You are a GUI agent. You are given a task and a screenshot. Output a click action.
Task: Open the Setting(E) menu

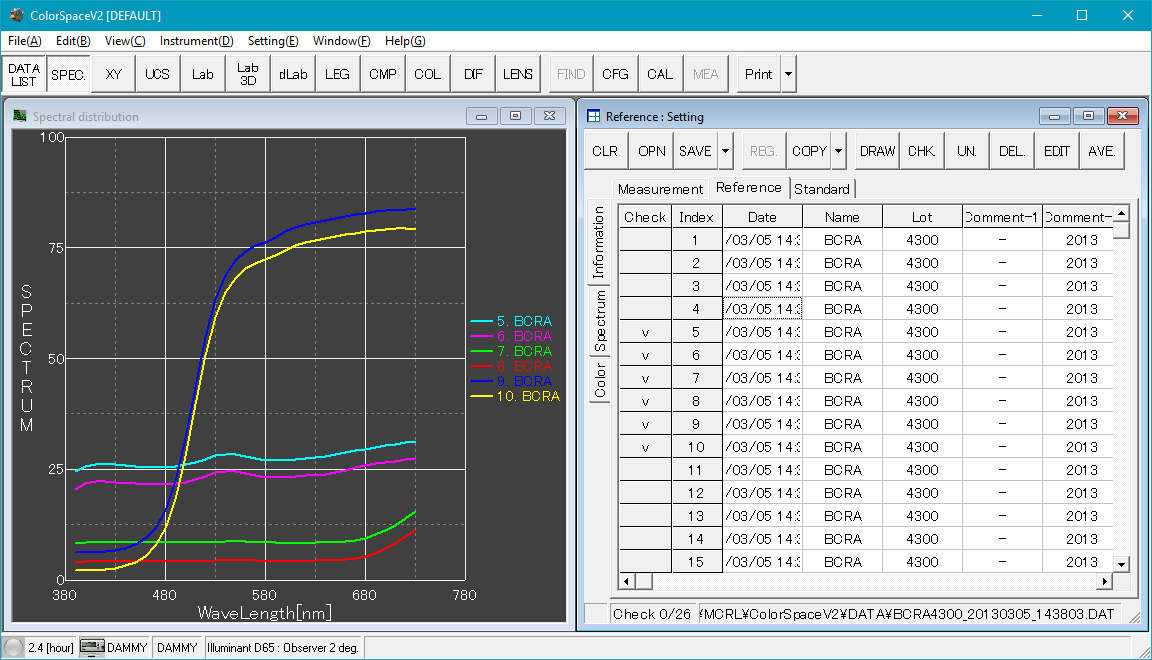point(273,41)
